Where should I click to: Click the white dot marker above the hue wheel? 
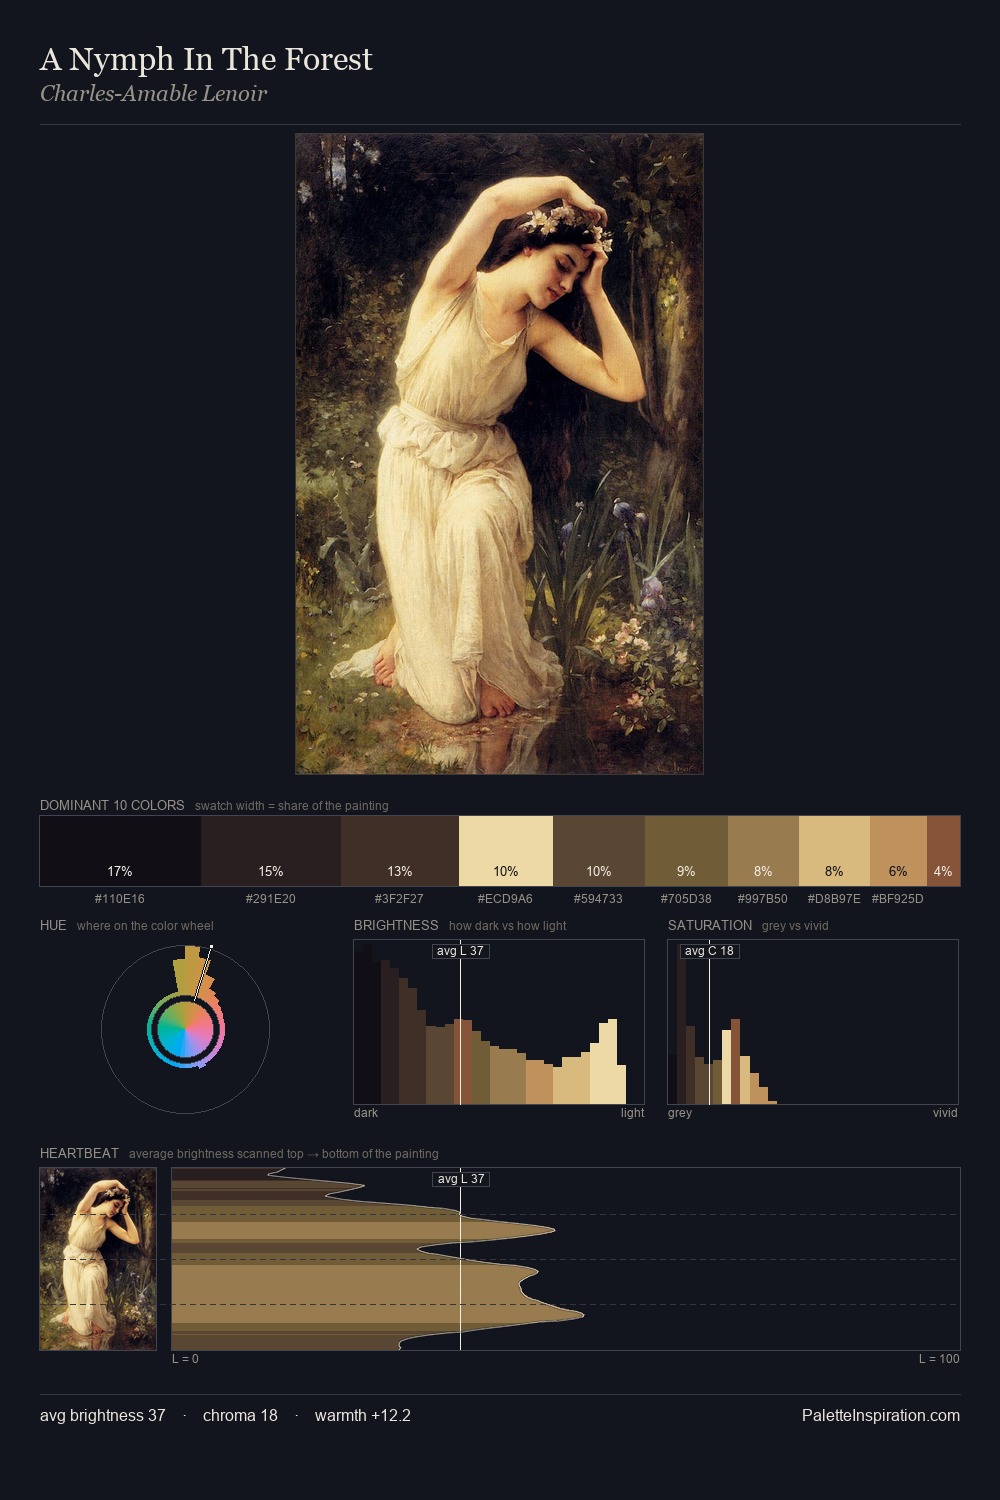click(211, 946)
